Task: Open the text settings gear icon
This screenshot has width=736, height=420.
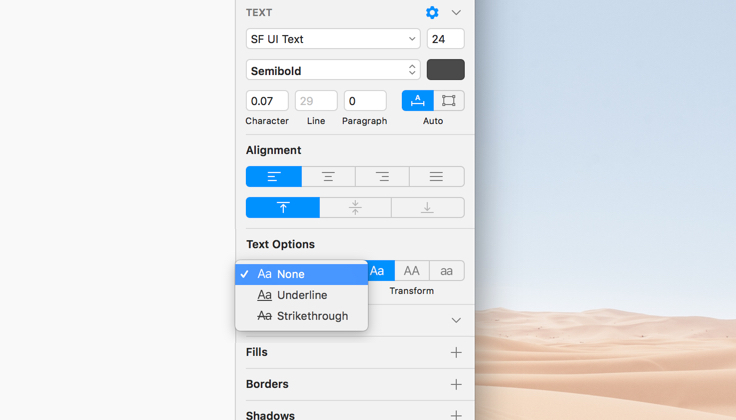Action: click(432, 13)
